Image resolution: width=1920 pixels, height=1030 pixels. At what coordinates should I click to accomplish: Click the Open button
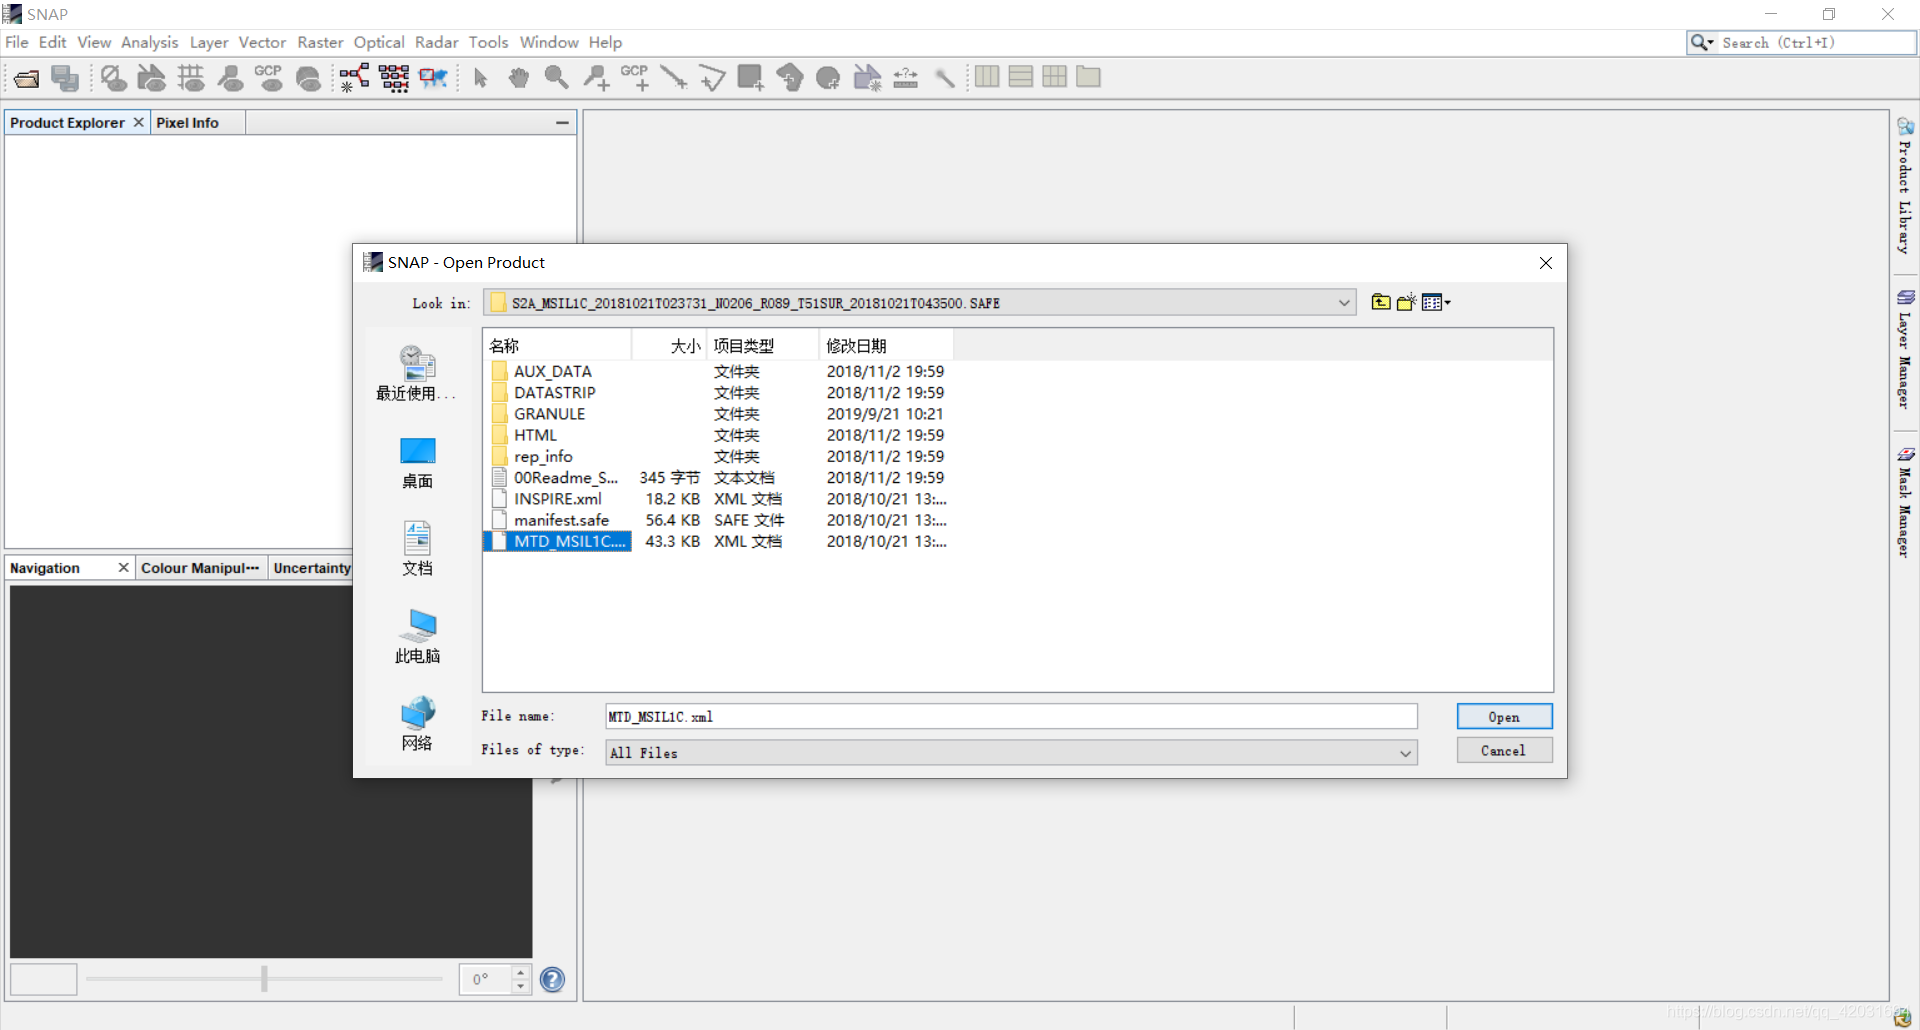click(1504, 717)
